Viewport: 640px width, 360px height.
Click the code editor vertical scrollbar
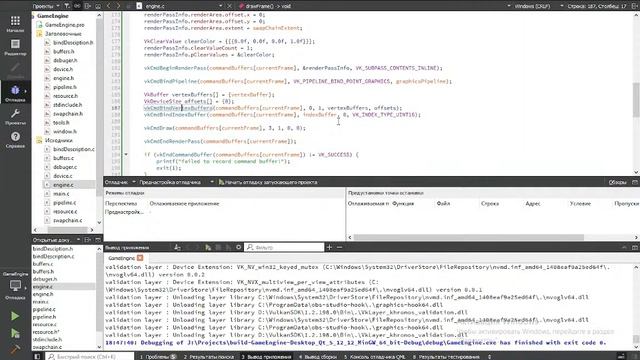pyautogui.click(x=636, y=99)
